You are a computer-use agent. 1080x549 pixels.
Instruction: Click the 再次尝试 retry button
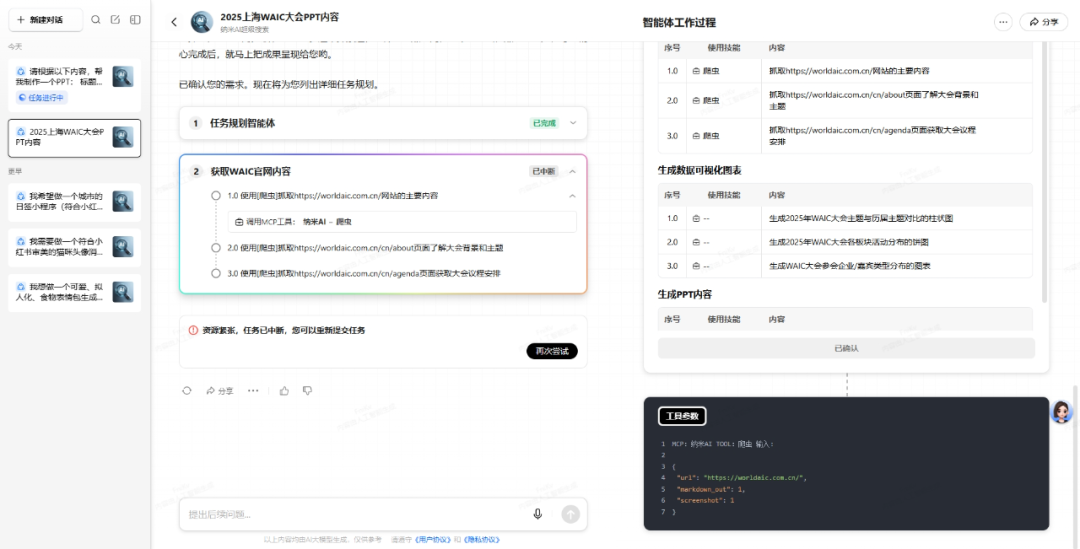point(551,351)
